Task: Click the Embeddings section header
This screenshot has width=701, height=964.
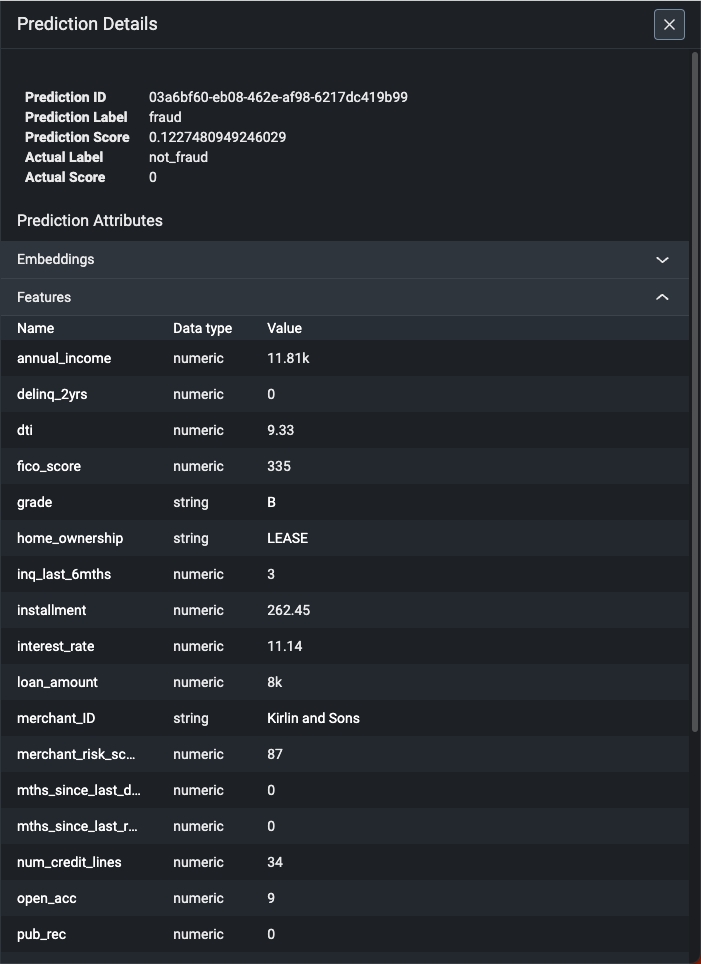Action: point(56,260)
